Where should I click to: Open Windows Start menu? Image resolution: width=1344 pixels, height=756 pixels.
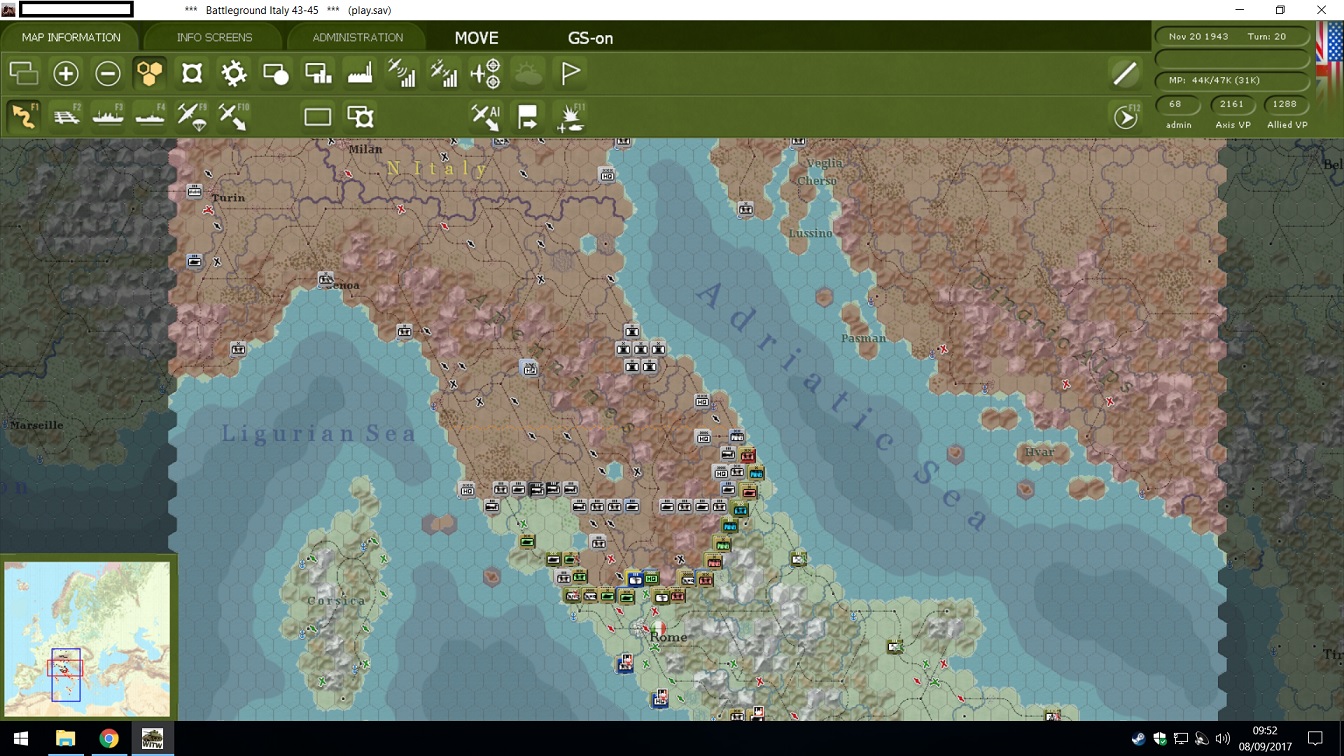[x=22, y=739]
